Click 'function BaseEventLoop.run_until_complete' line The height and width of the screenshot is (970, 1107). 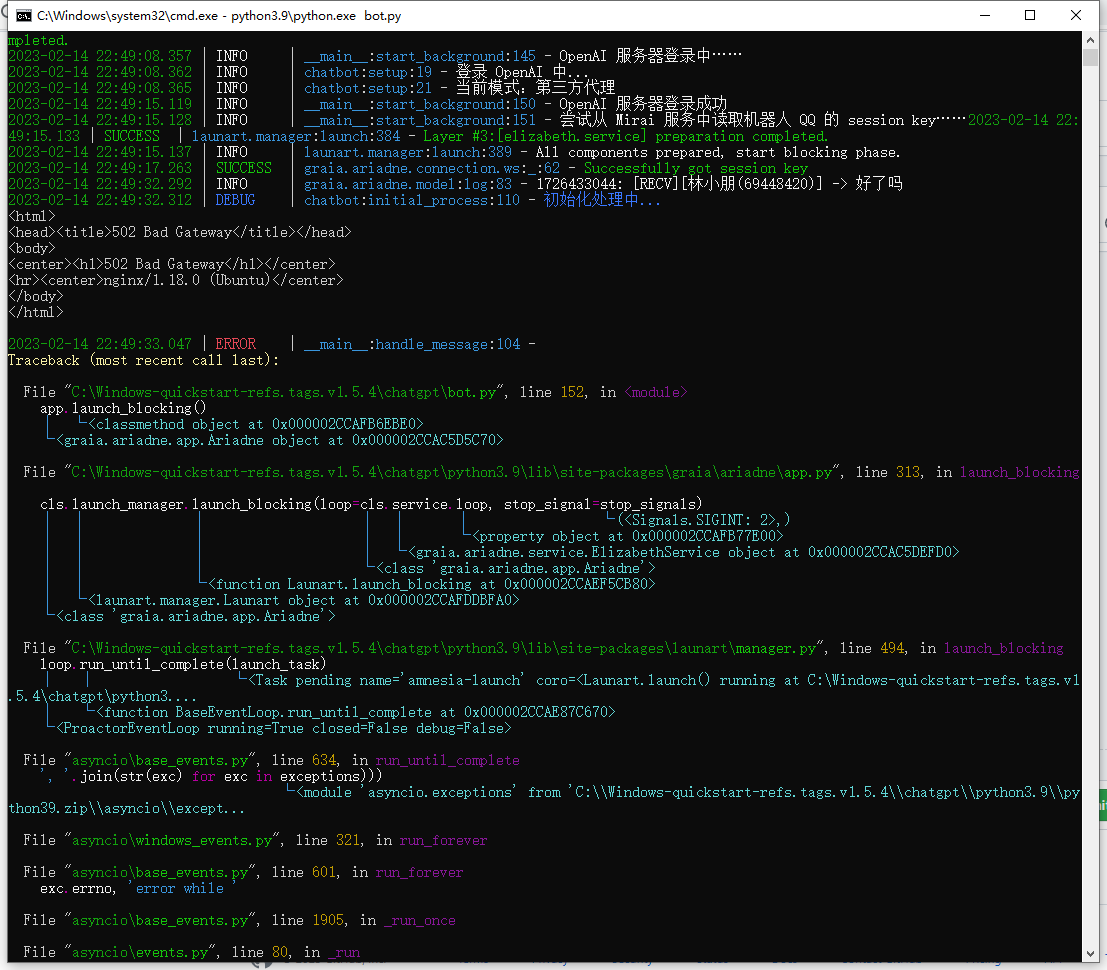[355, 712]
